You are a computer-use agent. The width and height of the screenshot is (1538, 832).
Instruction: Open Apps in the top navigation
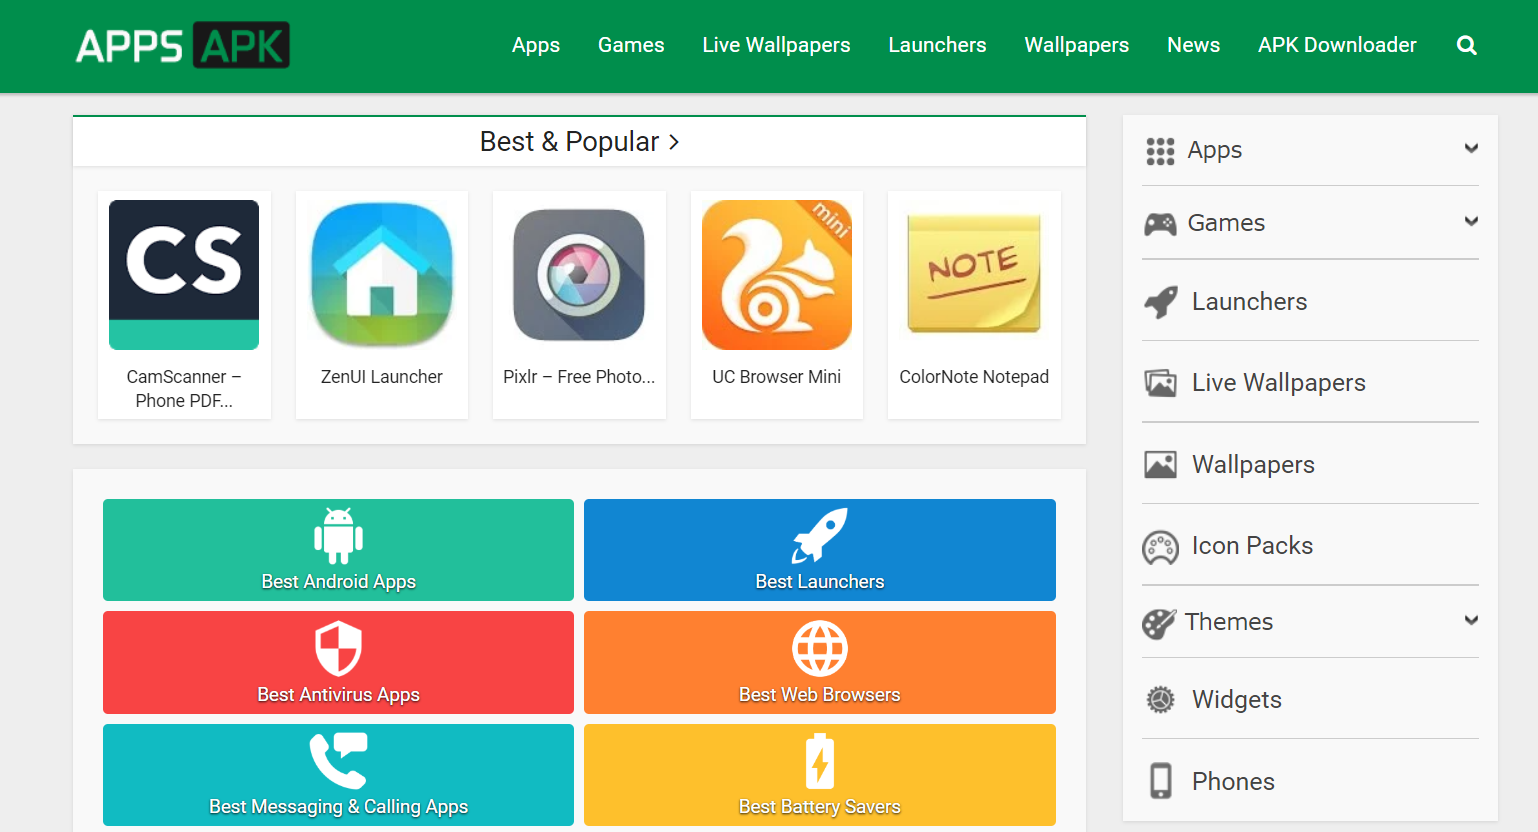pos(536,45)
